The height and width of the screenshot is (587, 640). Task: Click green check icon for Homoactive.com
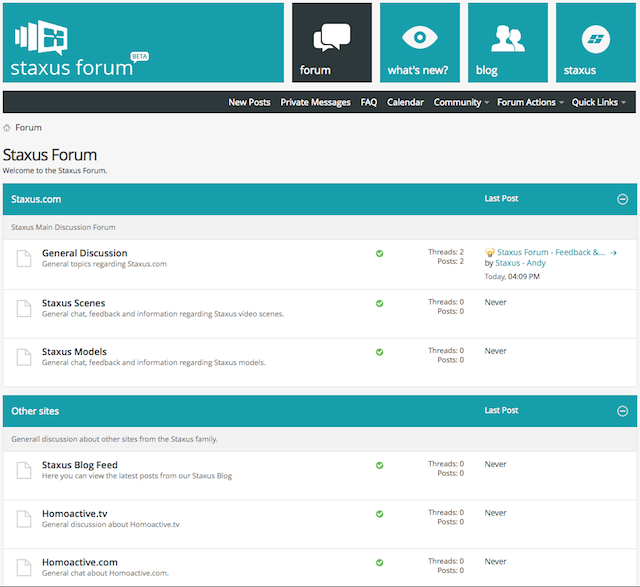pyautogui.click(x=380, y=563)
